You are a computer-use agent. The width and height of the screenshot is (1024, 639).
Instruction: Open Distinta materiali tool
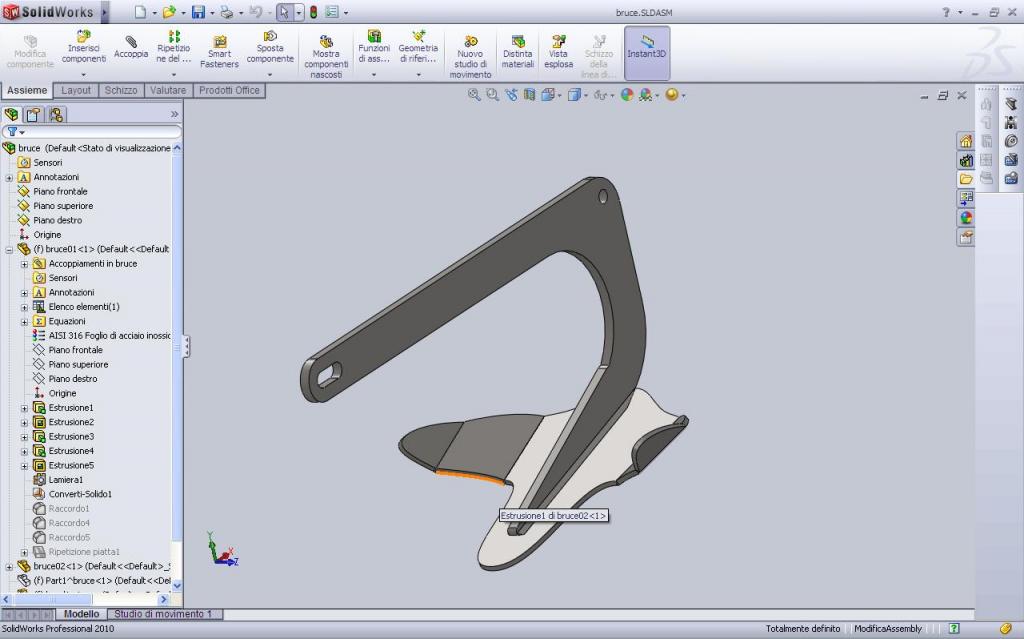tap(518, 52)
